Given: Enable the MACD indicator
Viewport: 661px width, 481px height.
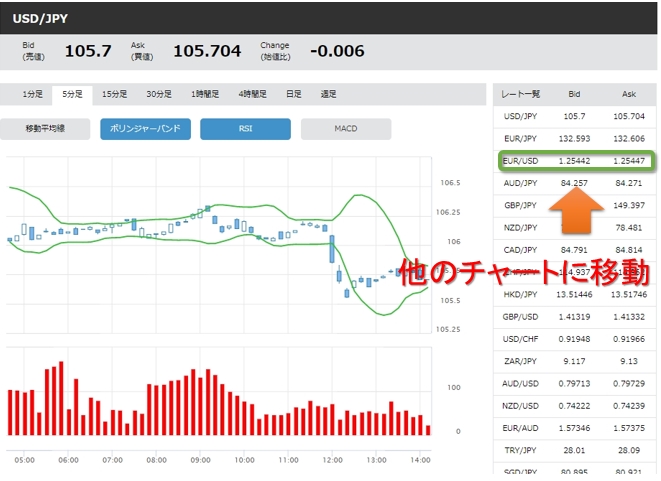Looking at the screenshot, I should tap(345, 129).
